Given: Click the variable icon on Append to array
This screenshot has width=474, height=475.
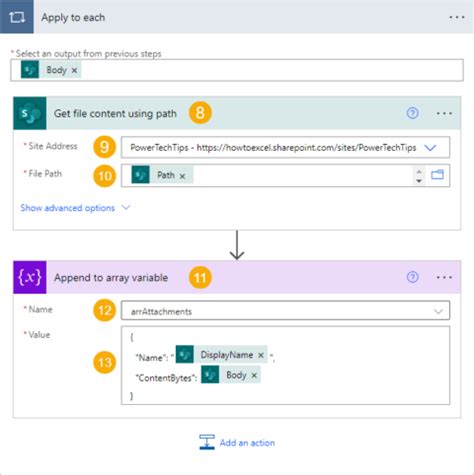Looking at the screenshot, I should coord(30,277).
